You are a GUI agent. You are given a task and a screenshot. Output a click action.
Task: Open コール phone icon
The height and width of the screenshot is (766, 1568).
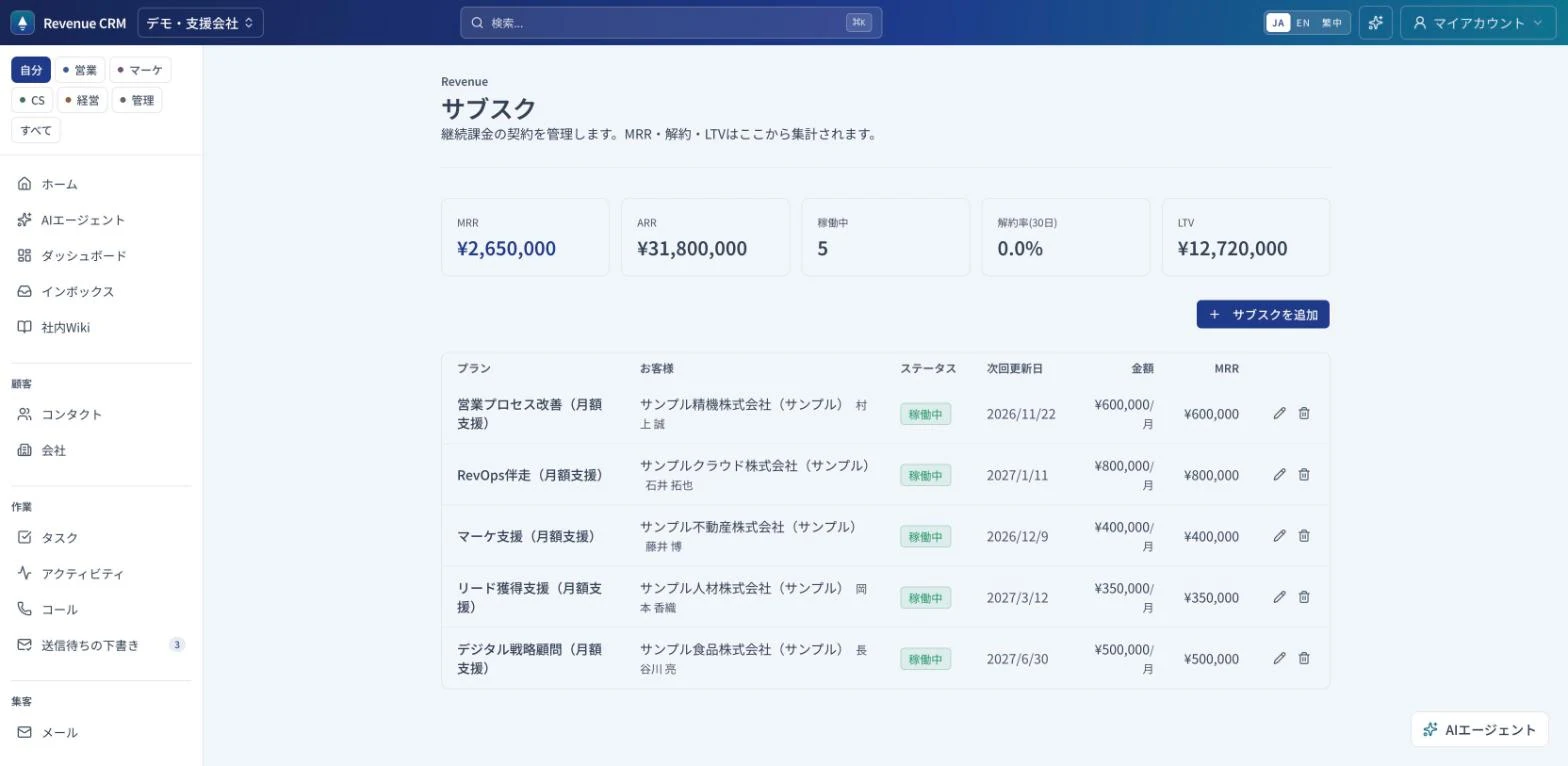[24, 609]
